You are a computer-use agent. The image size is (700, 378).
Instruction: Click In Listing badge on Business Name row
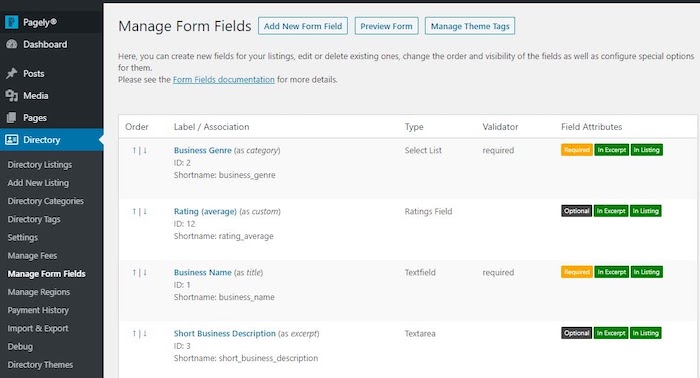pyautogui.click(x=646, y=272)
